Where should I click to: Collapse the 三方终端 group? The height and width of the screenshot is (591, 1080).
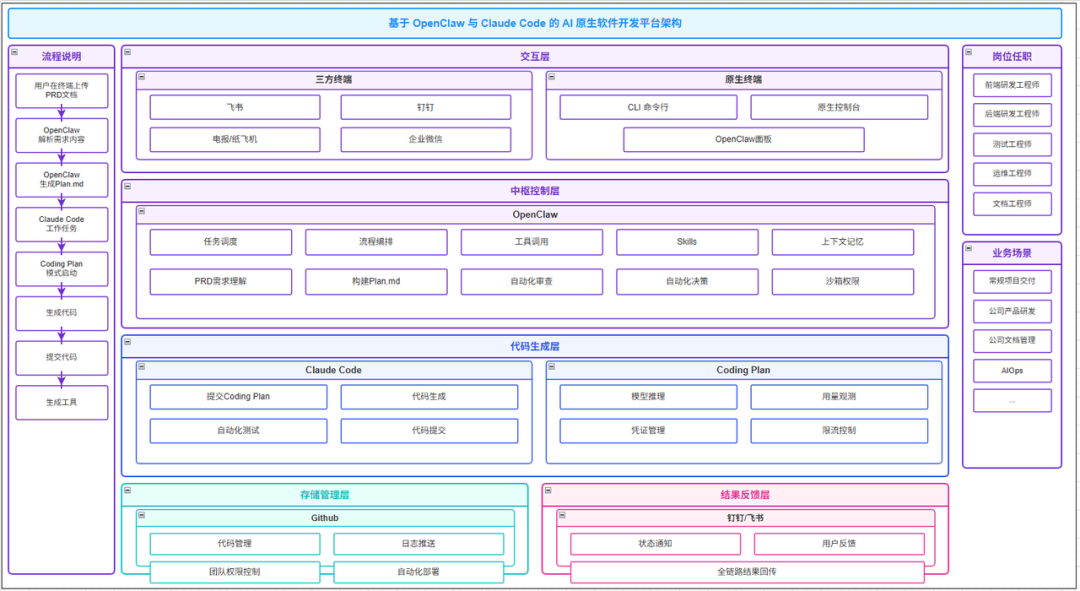pos(141,77)
